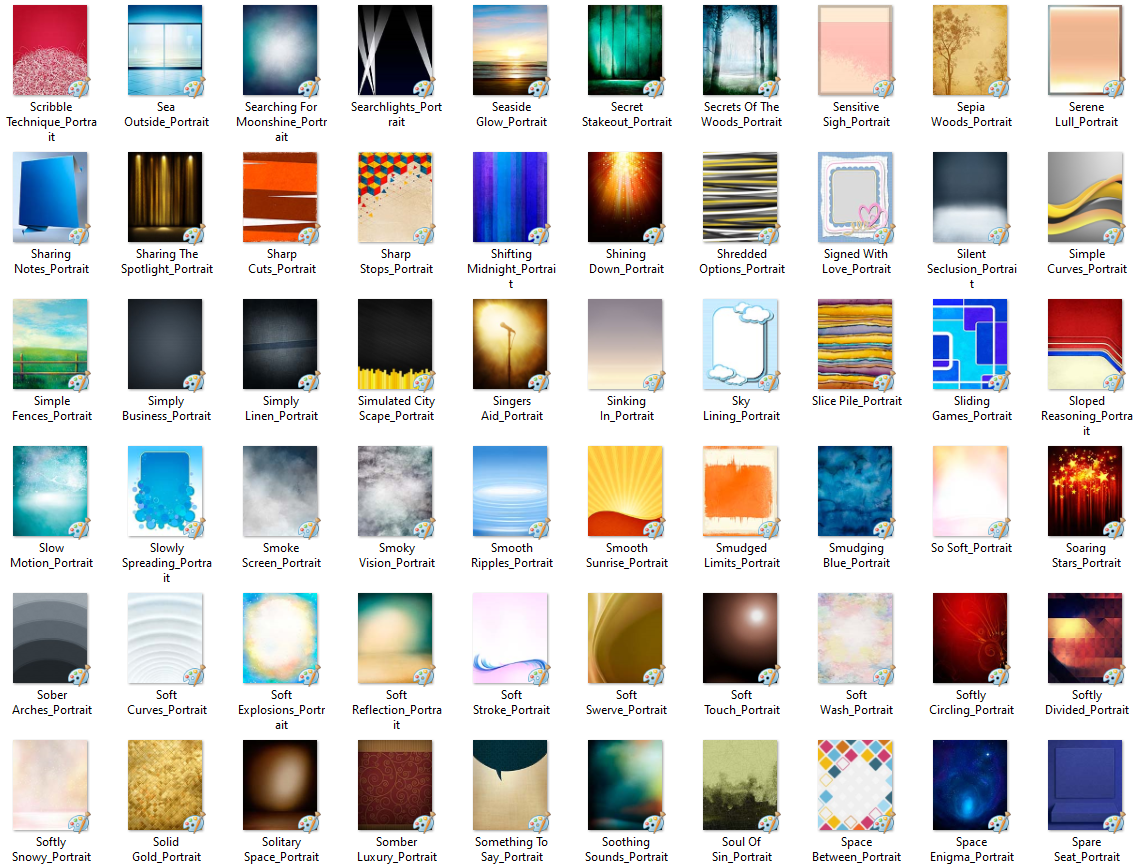
Task: Pick the Soaring Stars_Portrait file icon
Action: tap(1086, 491)
